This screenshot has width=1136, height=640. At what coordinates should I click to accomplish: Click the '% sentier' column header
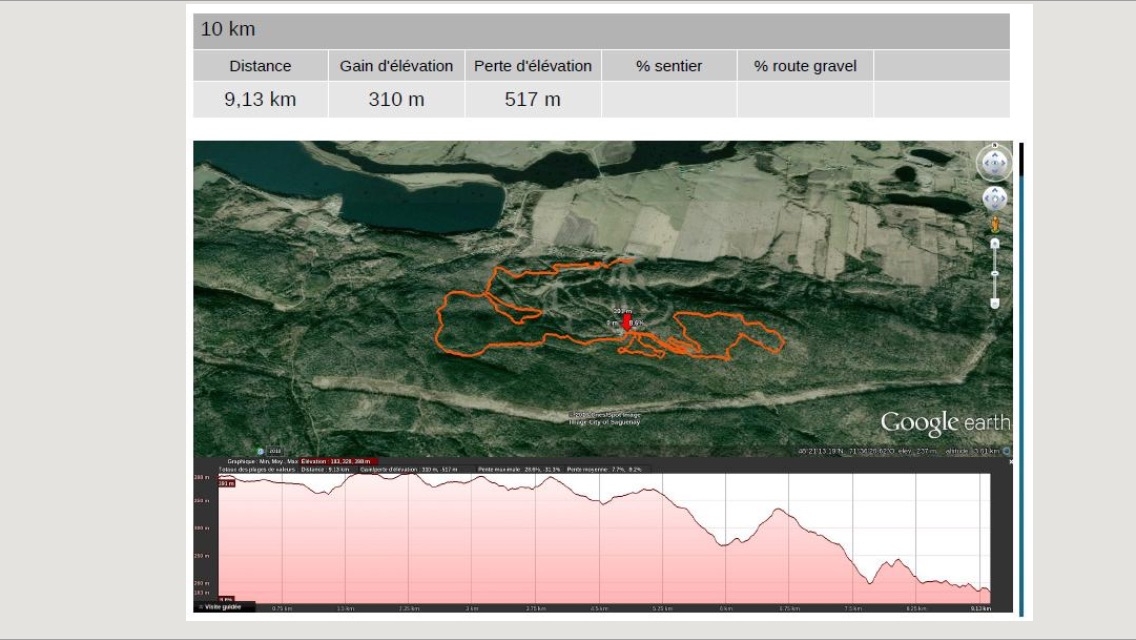[669, 66]
